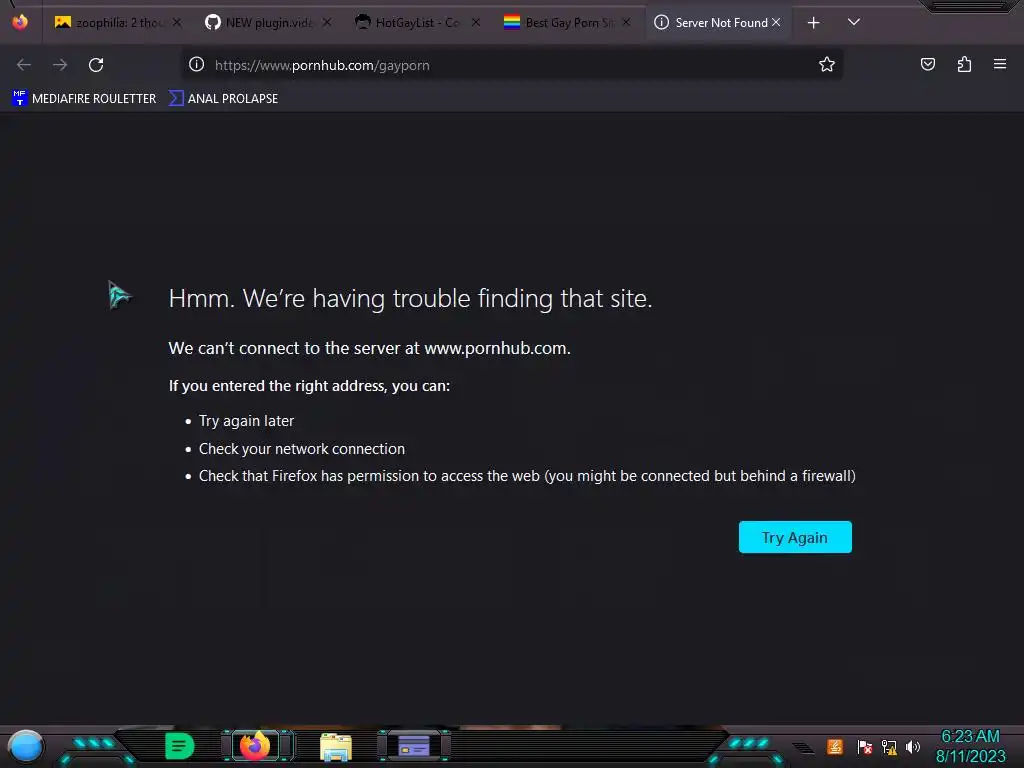Click the Try Again button
This screenshot has width=1024, height=768.
tap(795, 537)
